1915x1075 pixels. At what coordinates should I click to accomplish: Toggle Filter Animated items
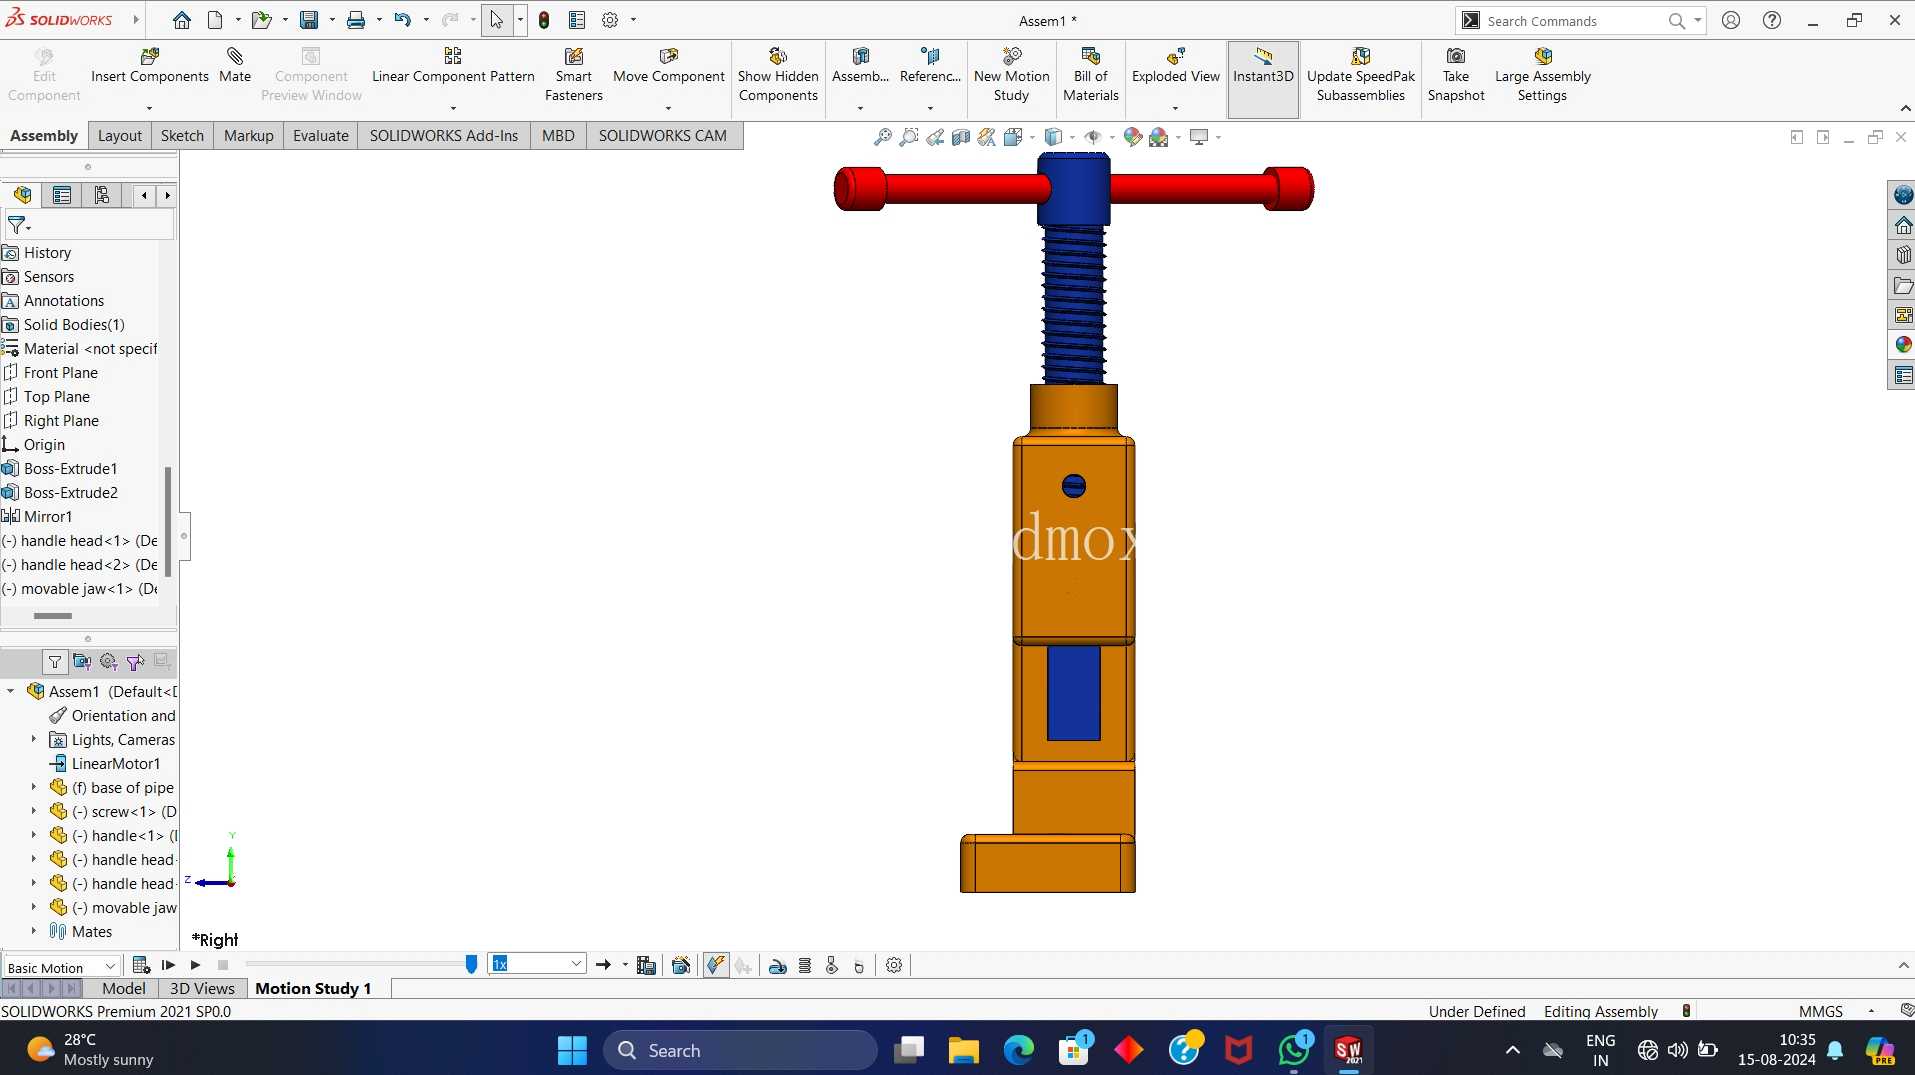(82, 662)
